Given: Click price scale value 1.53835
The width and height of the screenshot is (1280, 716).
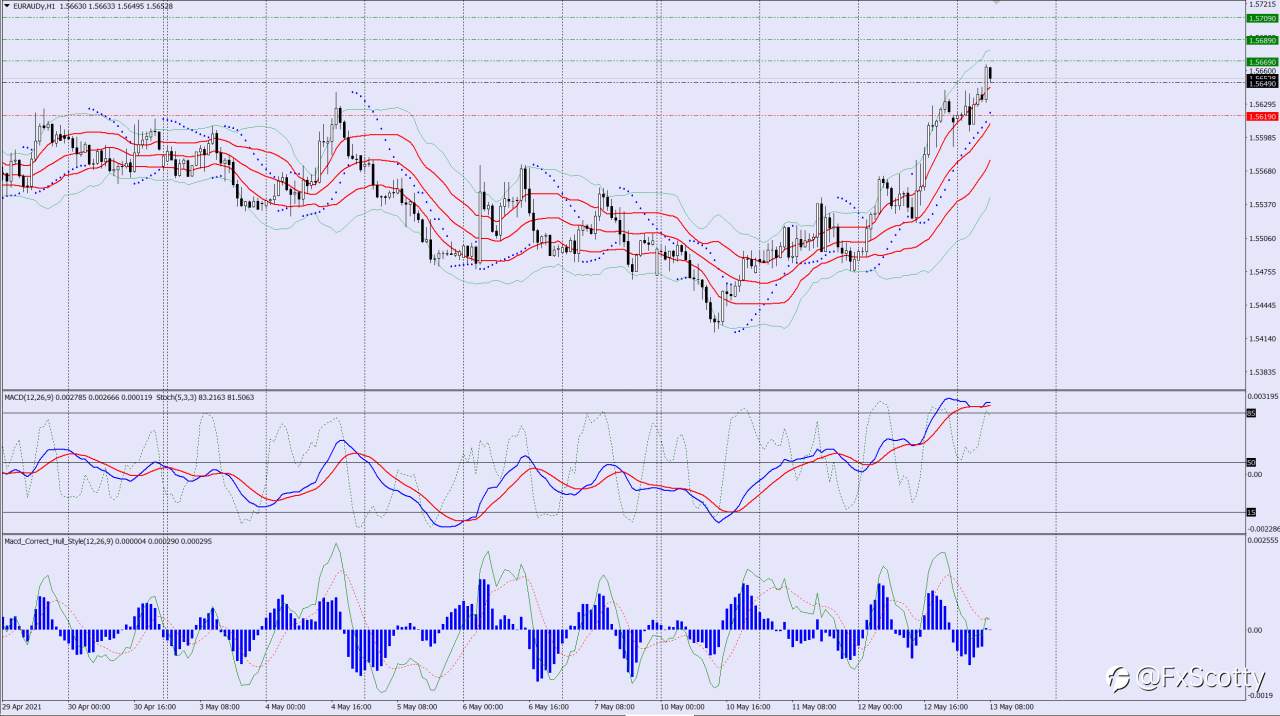Looking at the screenshot, I should (x=1262, y=373).
